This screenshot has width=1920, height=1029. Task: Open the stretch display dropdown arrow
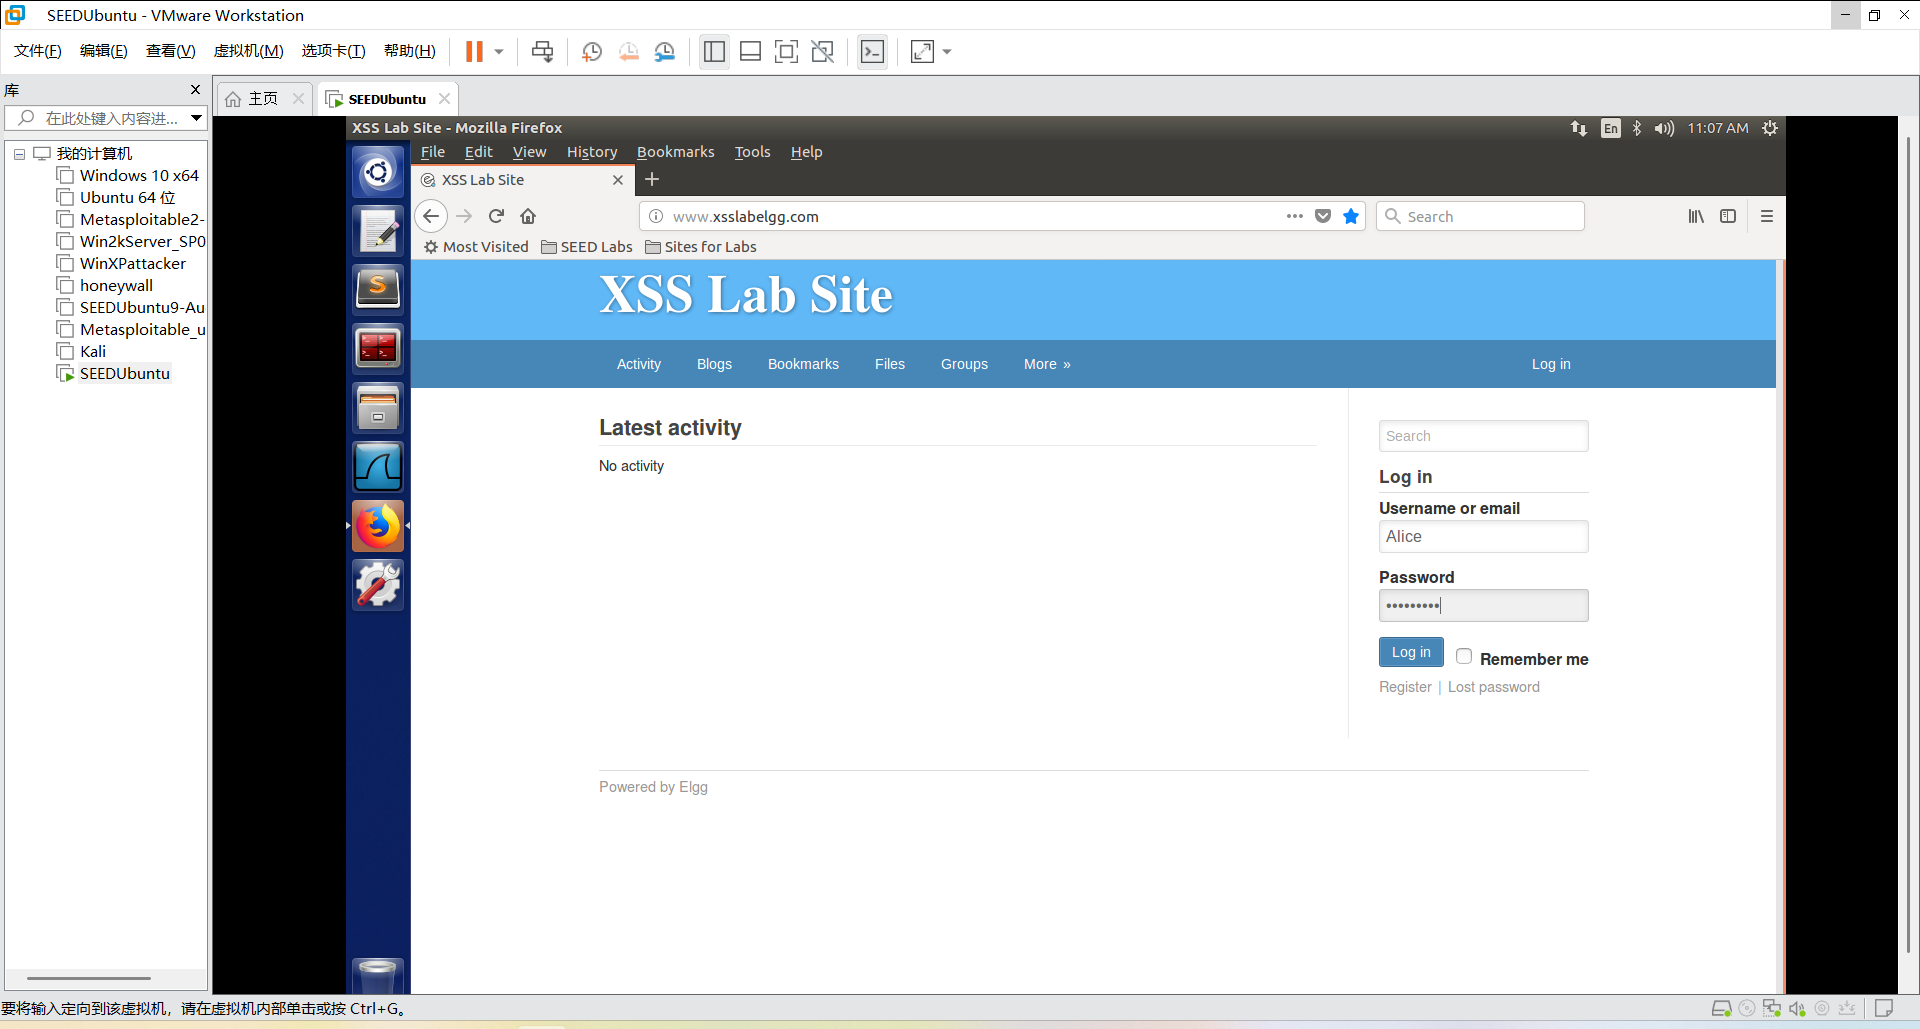pyautogui.click(x=947, y=52)
